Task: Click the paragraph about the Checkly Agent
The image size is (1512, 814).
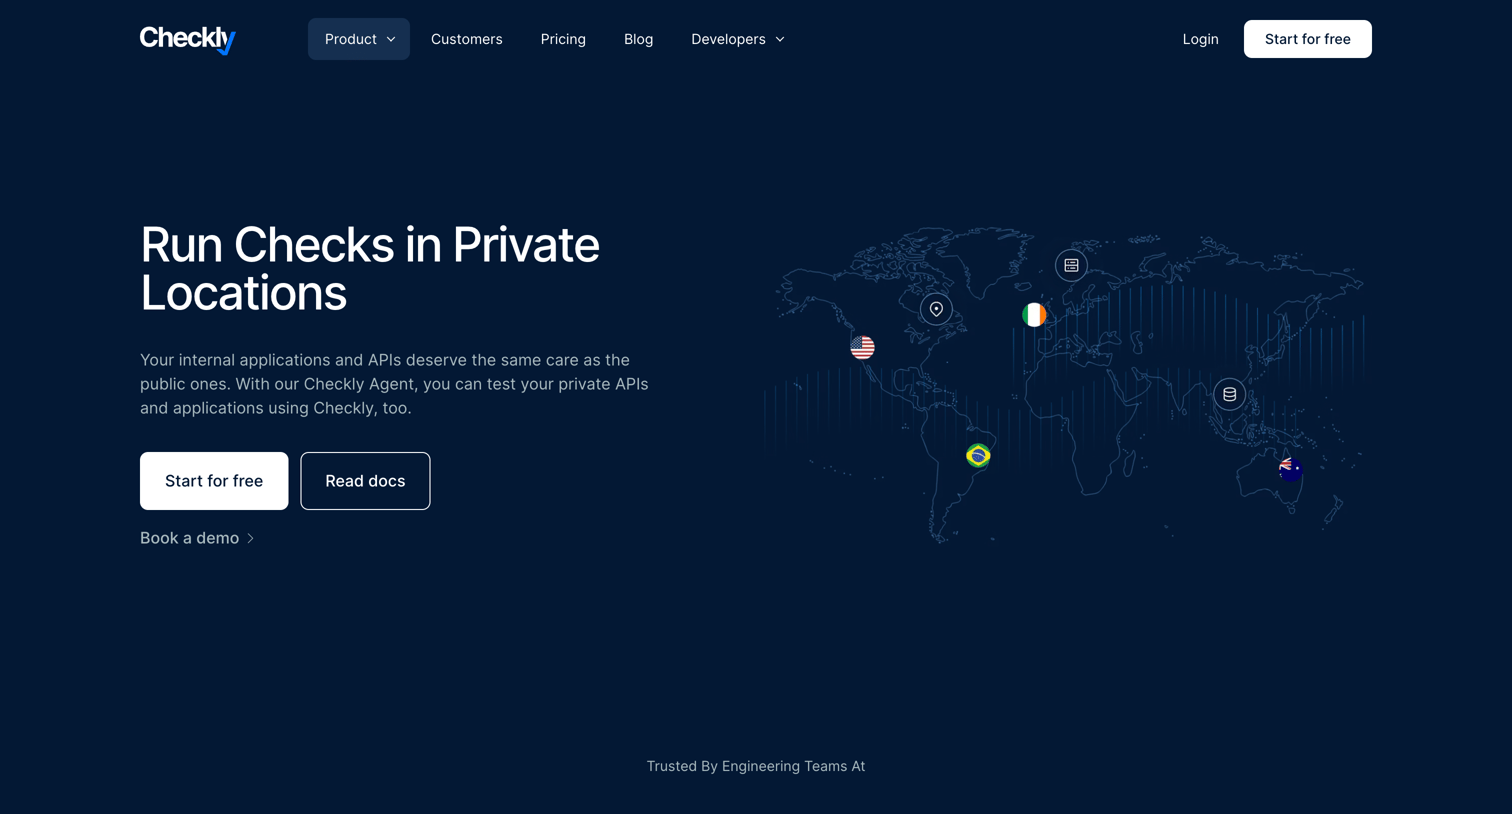Action: [394, 384]
